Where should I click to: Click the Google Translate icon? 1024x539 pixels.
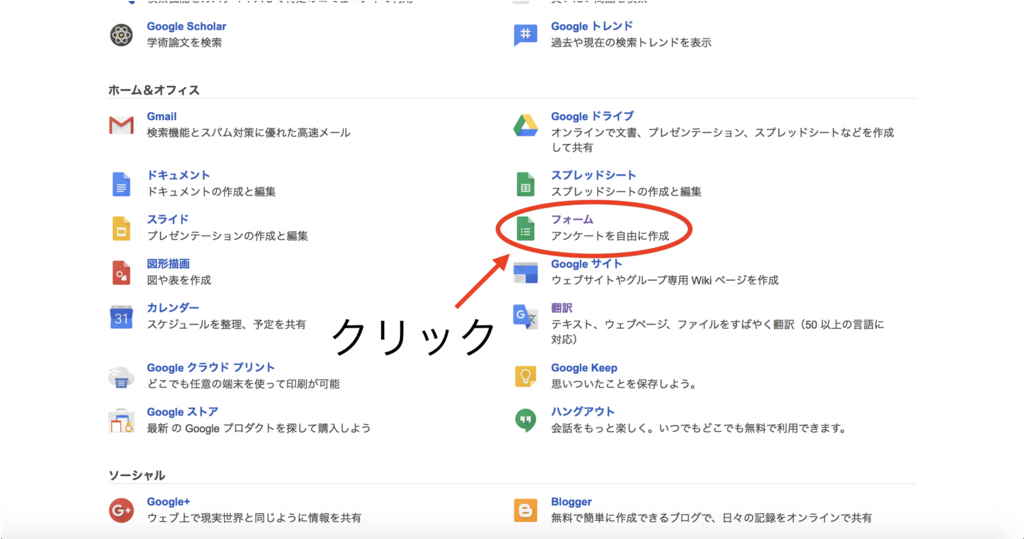525,317
